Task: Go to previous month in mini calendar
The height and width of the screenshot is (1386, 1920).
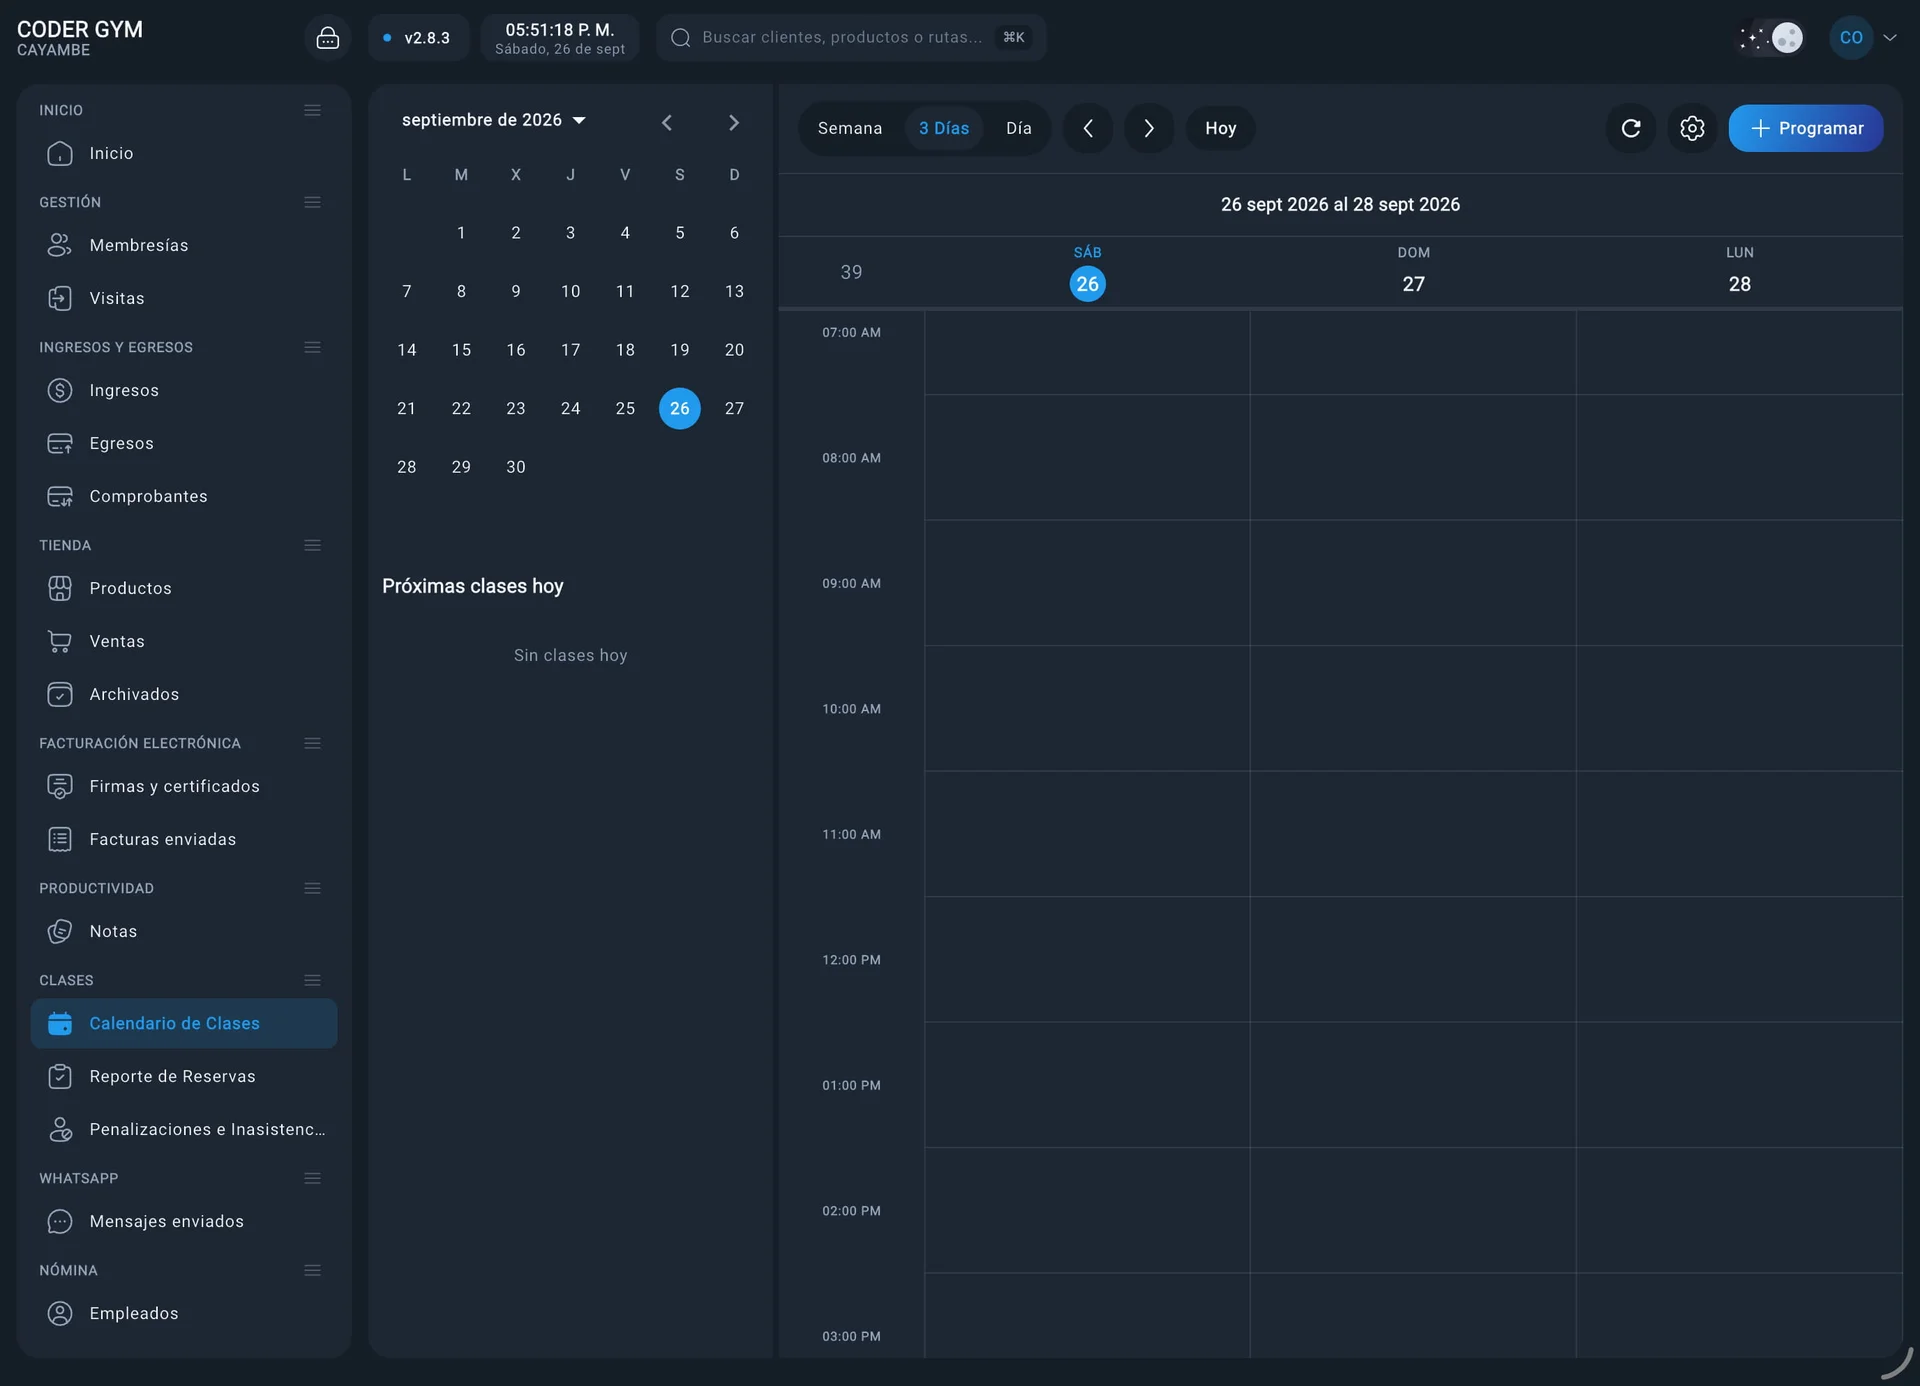Action: [667, 122]
